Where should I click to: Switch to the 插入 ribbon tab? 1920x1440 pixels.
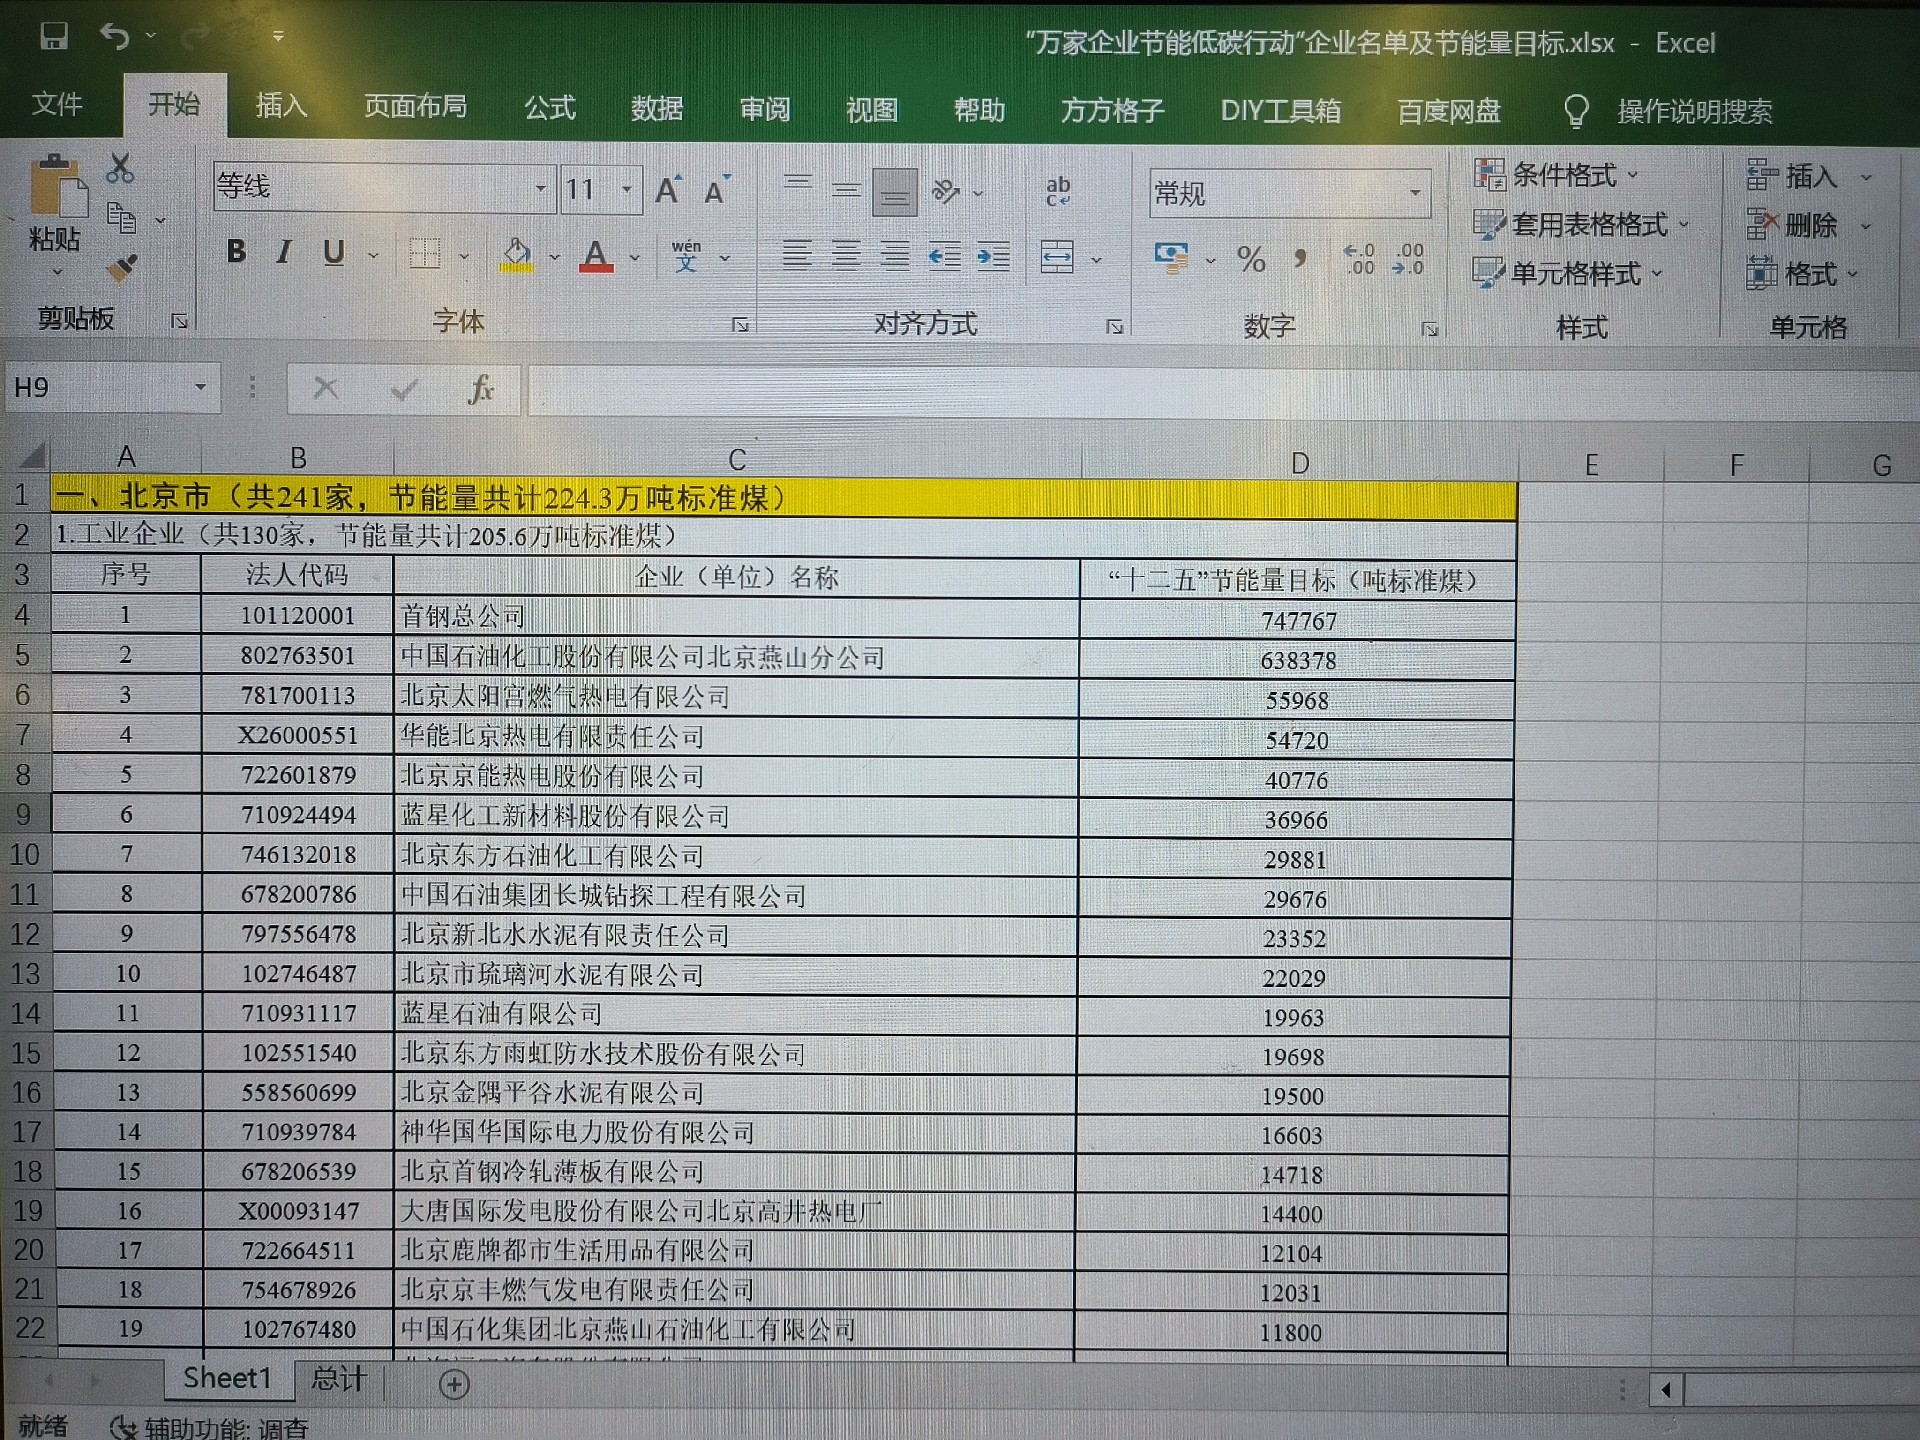point(281,105)
